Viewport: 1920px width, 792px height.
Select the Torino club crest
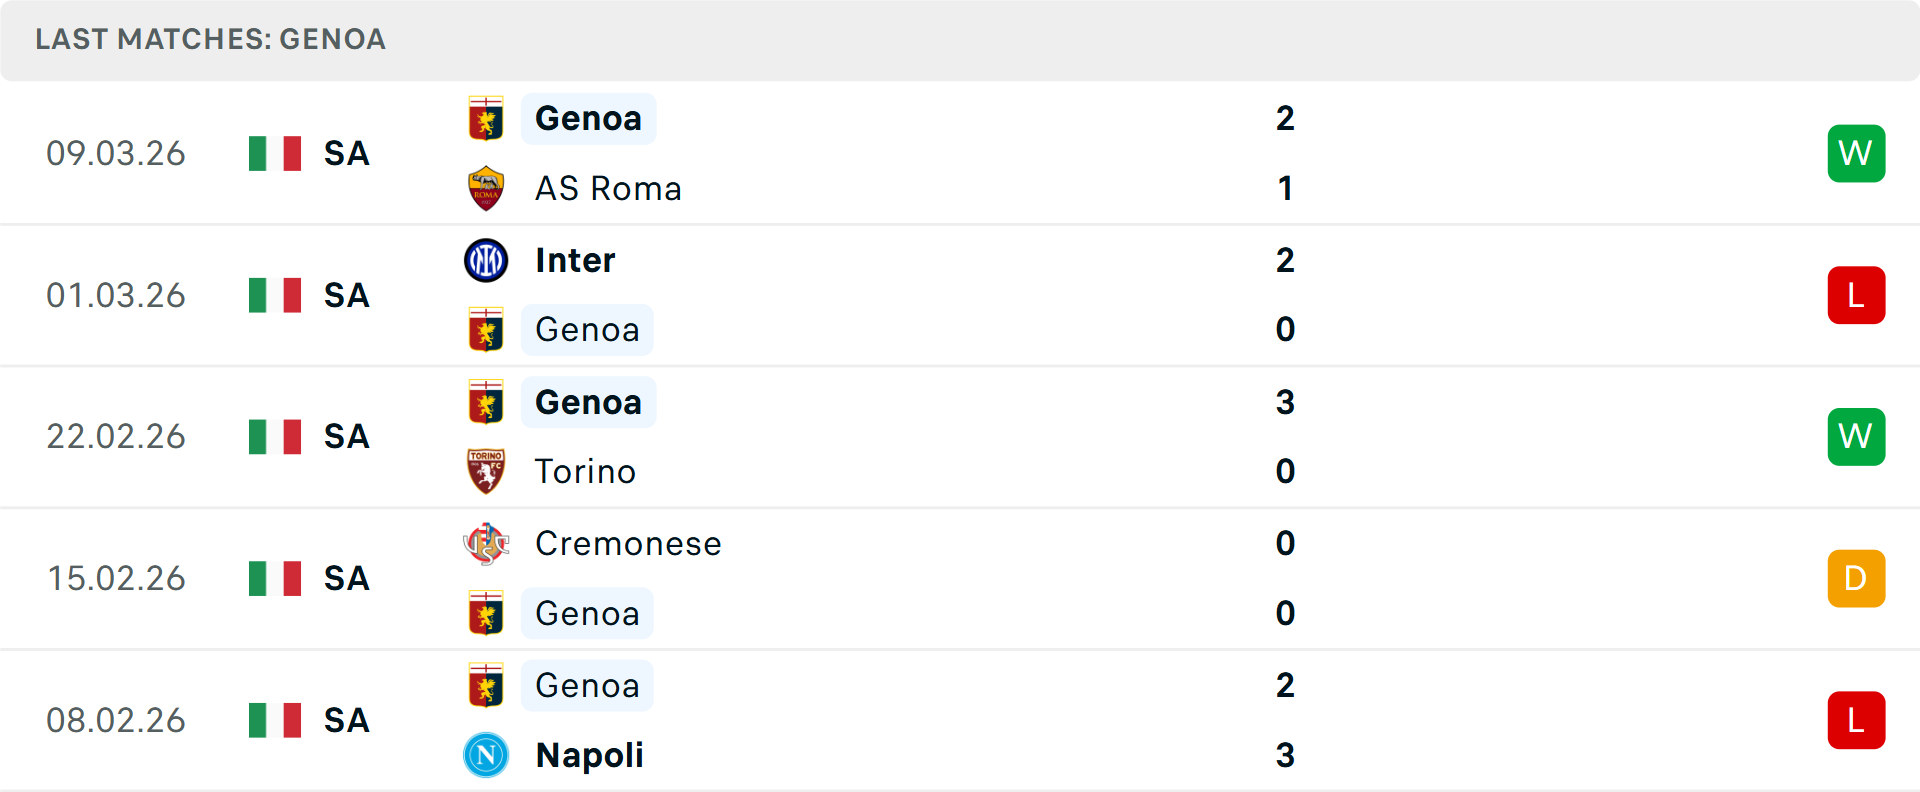(486, 471)
